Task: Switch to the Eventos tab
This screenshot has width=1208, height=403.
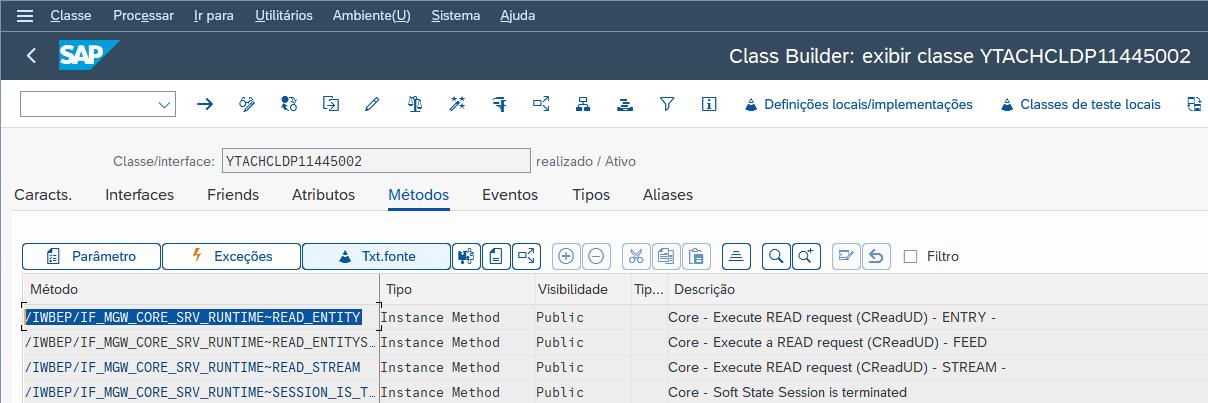Action: [510, 195]
